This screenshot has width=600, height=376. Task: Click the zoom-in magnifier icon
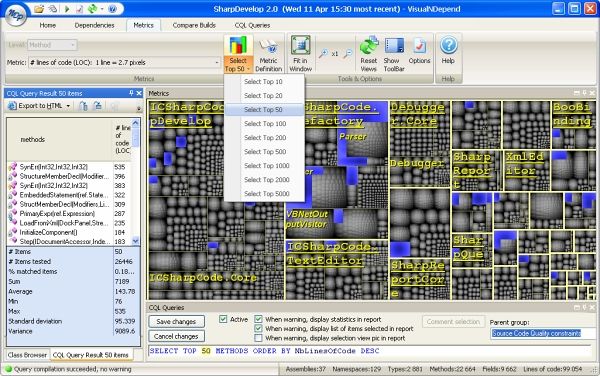(323, 54)
